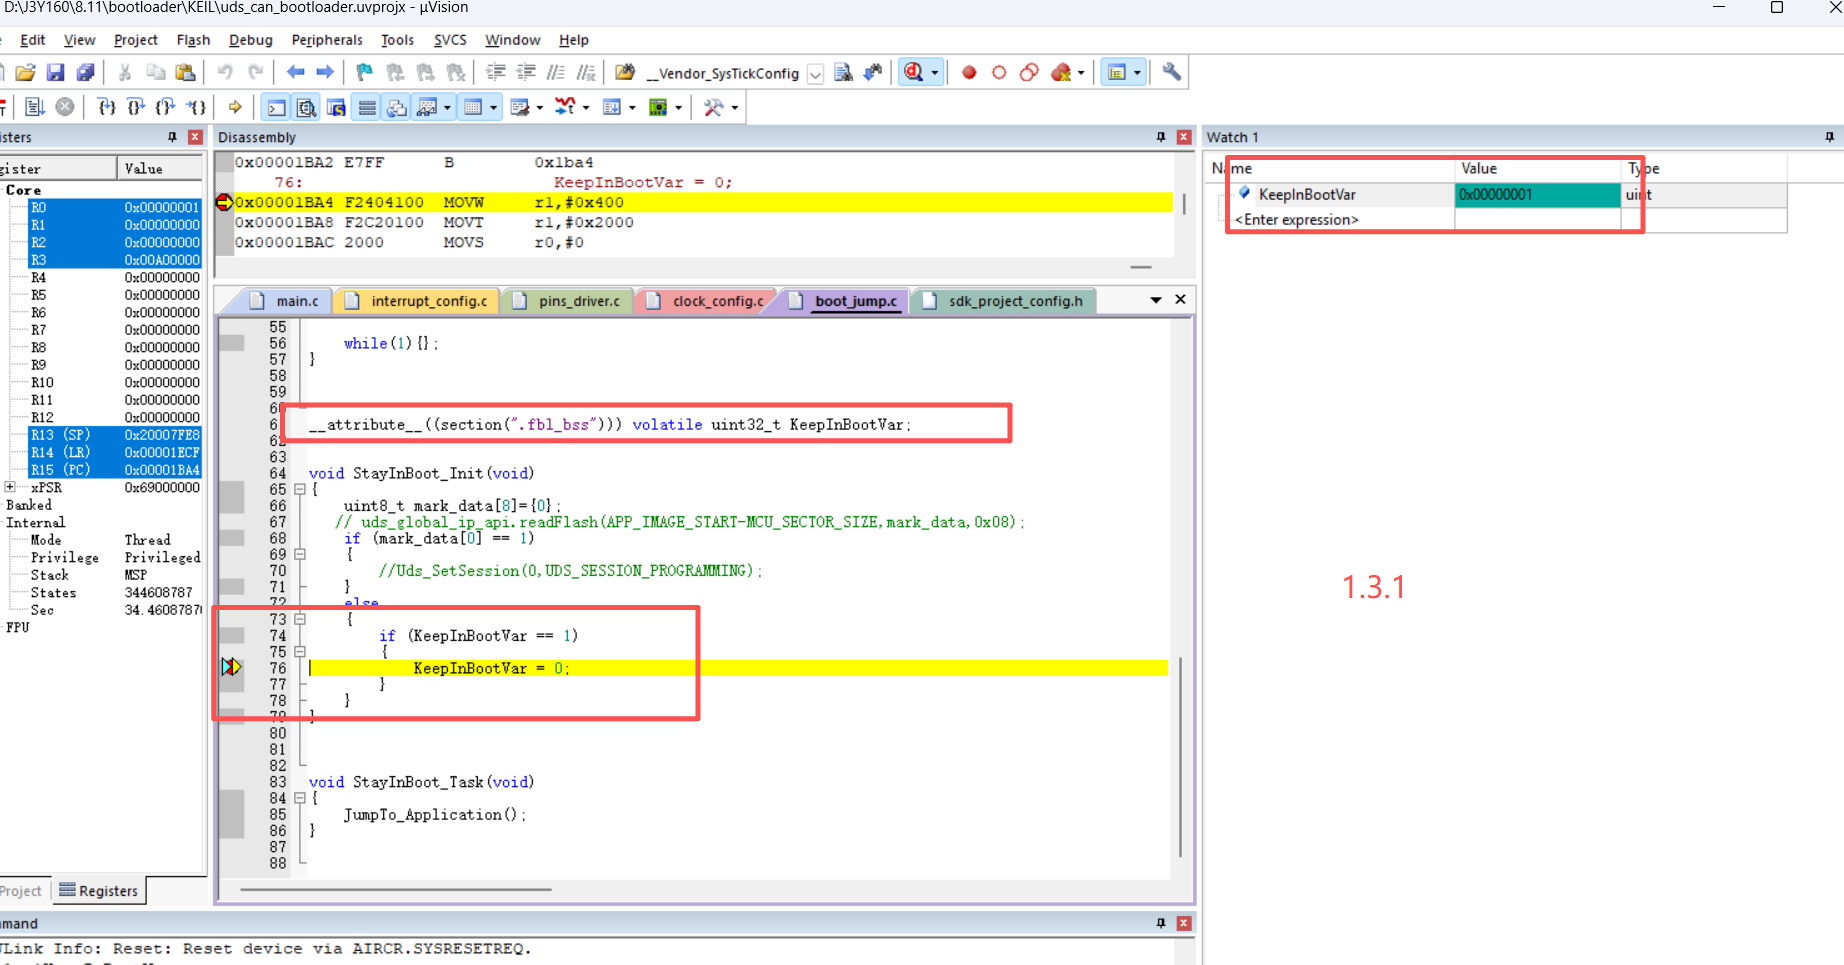Screen dimensions: 1844x965
Task: Stop the debug session with the Start/Stop Debug icon
Action: coord(913,72)
